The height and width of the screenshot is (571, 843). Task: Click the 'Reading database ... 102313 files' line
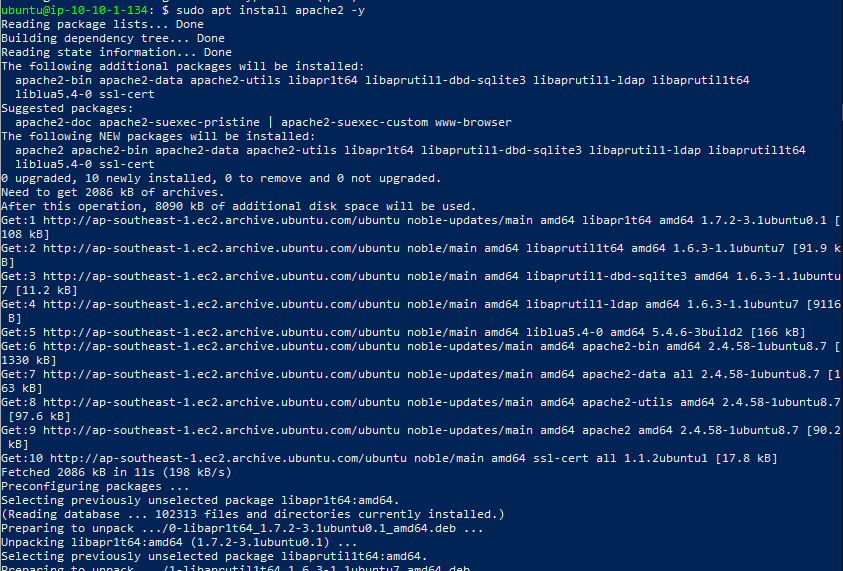(253, 514)
